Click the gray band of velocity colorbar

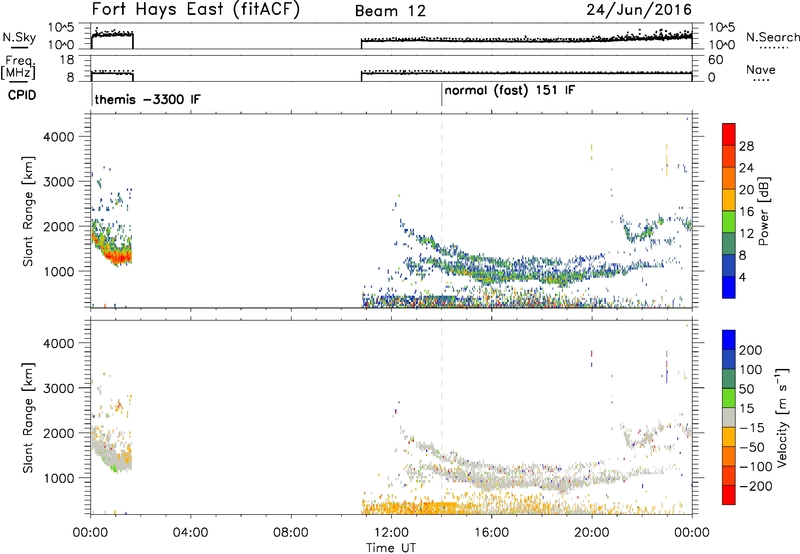[x=729, y=417]
